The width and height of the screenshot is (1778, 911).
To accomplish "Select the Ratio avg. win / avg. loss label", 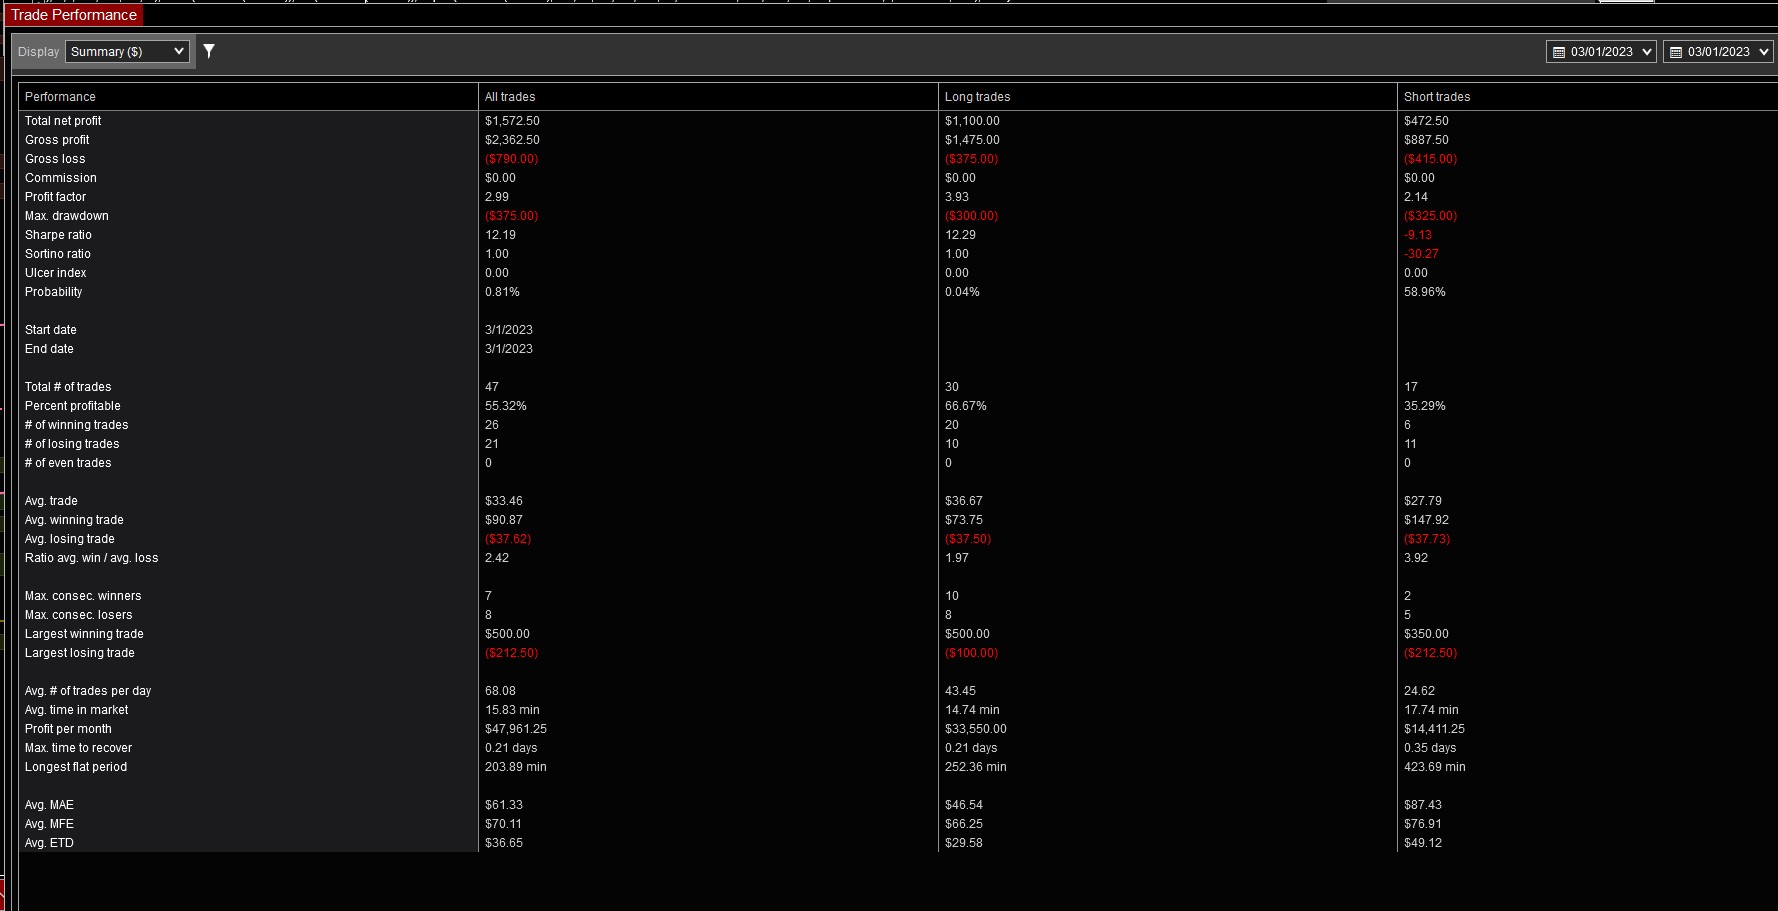I will [92, 558].
